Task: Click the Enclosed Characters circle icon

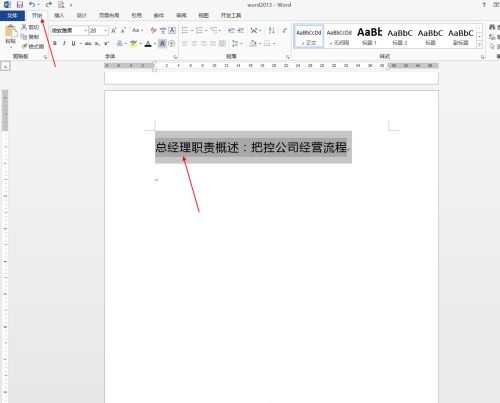Action: (x=172, y=43)
